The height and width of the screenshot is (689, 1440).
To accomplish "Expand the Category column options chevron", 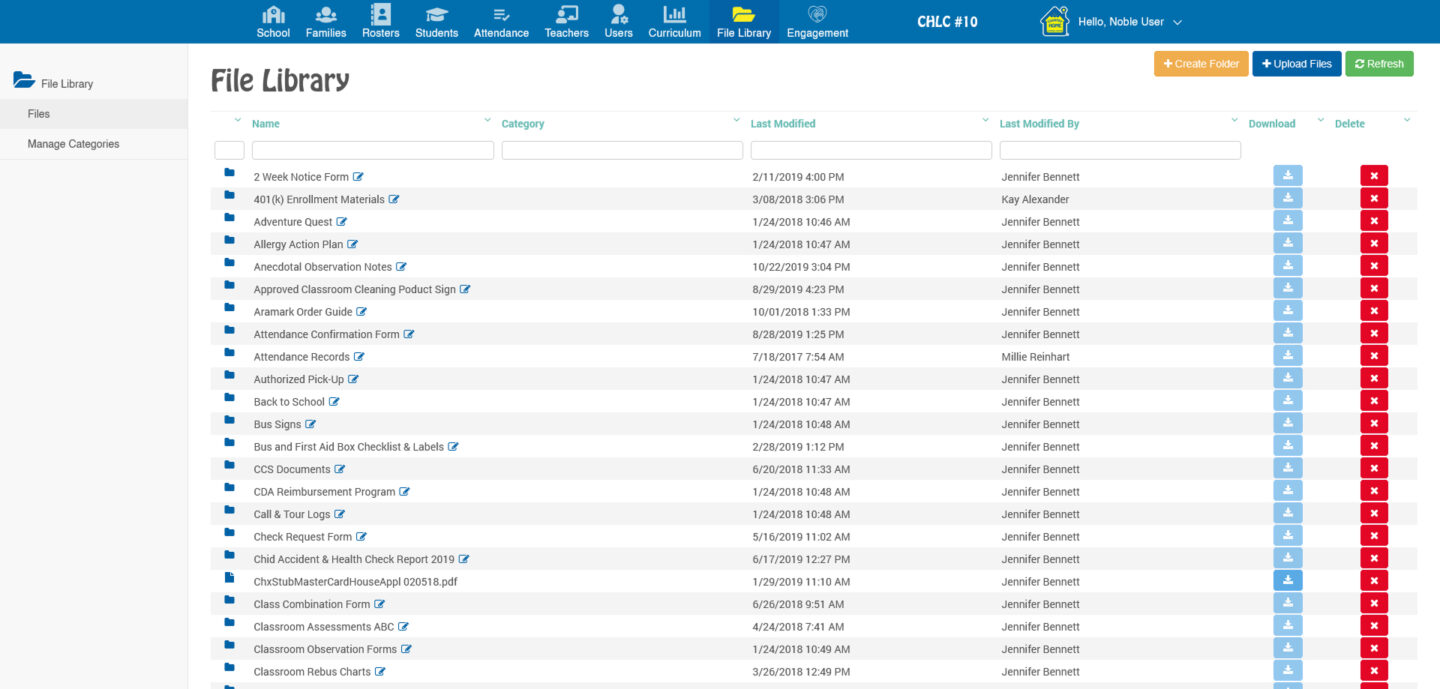I will pyautogui.click(x=737, y=121).
